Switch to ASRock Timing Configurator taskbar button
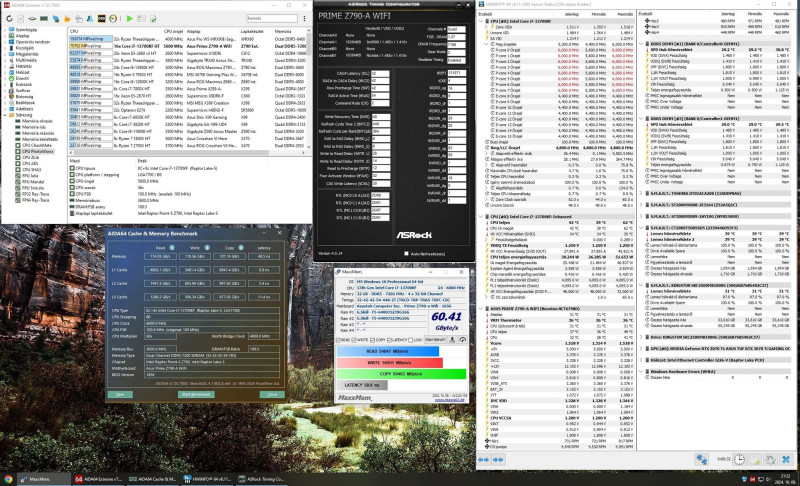This screenshot has width=800, height=486. tap(263, 479)
